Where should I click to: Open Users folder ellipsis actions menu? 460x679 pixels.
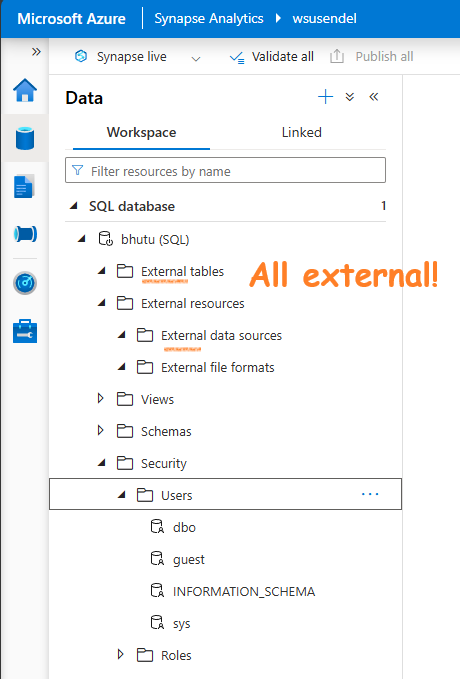370,494
